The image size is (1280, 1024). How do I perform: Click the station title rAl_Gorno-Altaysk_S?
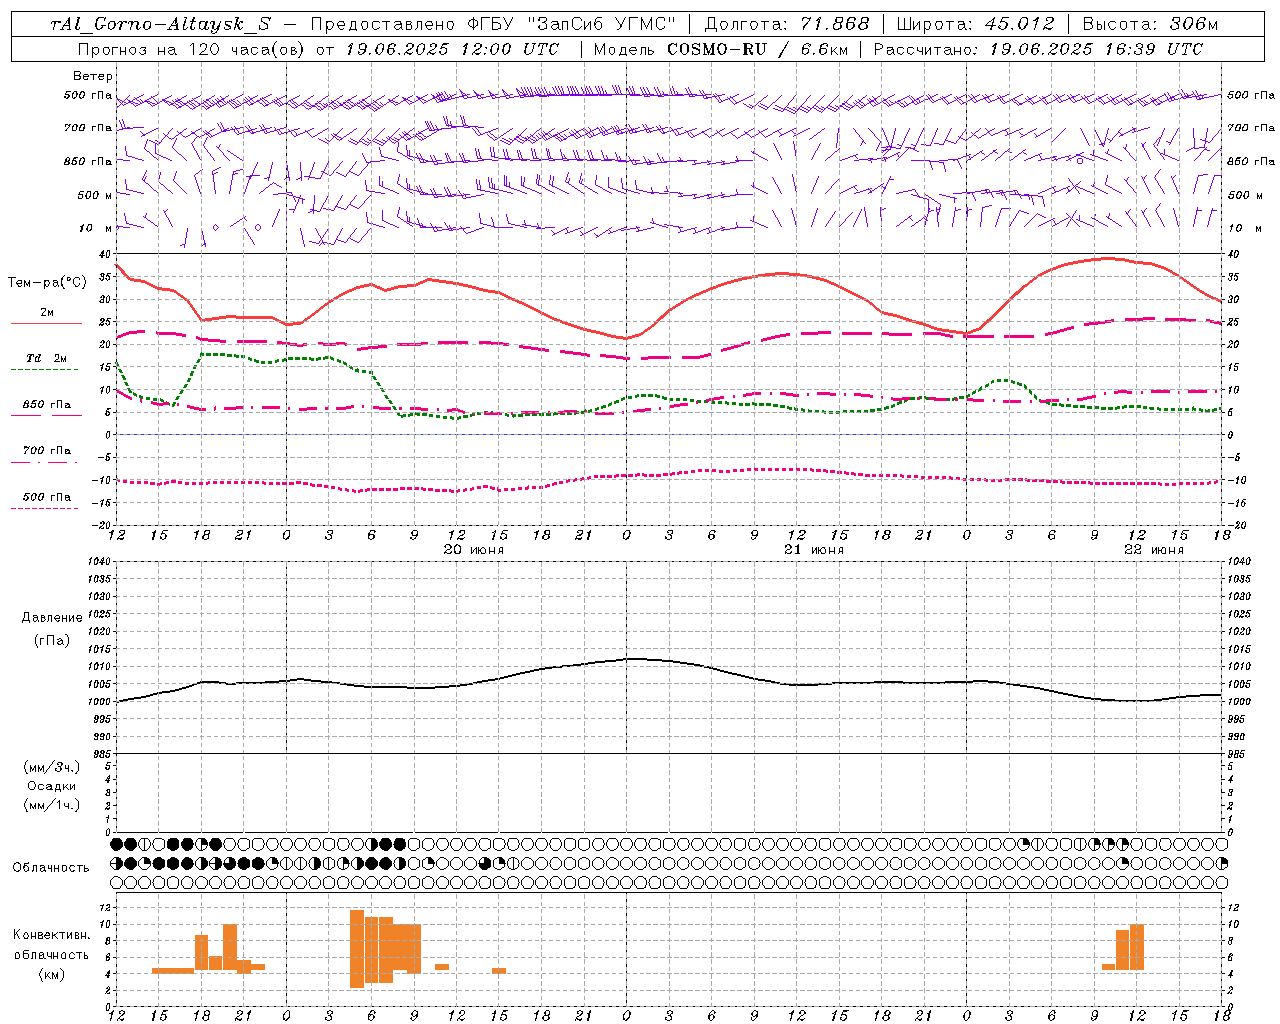tap(160, 24)
